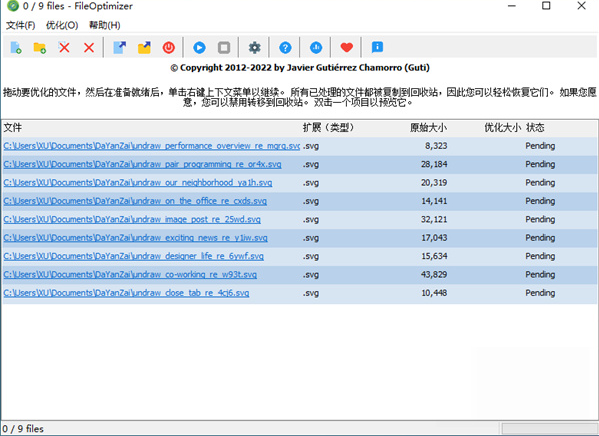Remove selected files with the first red X
This screenshot has width=599, height=436.
64,47
